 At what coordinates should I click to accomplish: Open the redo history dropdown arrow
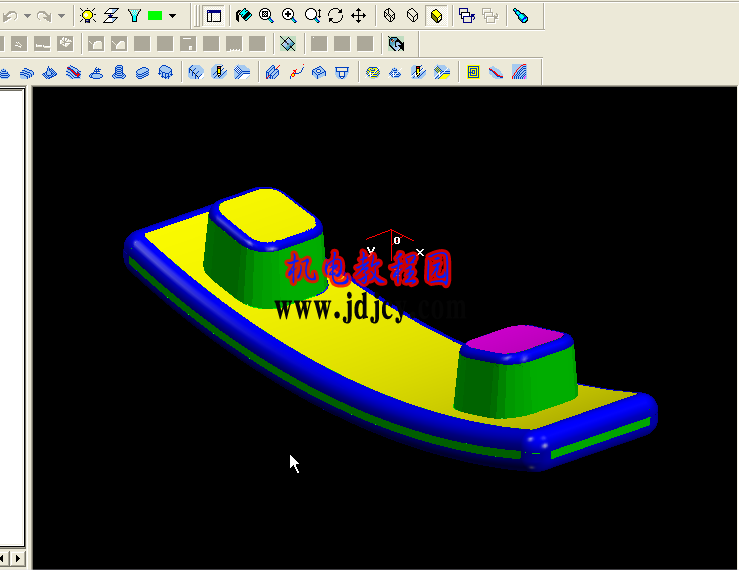coord(61,15)
